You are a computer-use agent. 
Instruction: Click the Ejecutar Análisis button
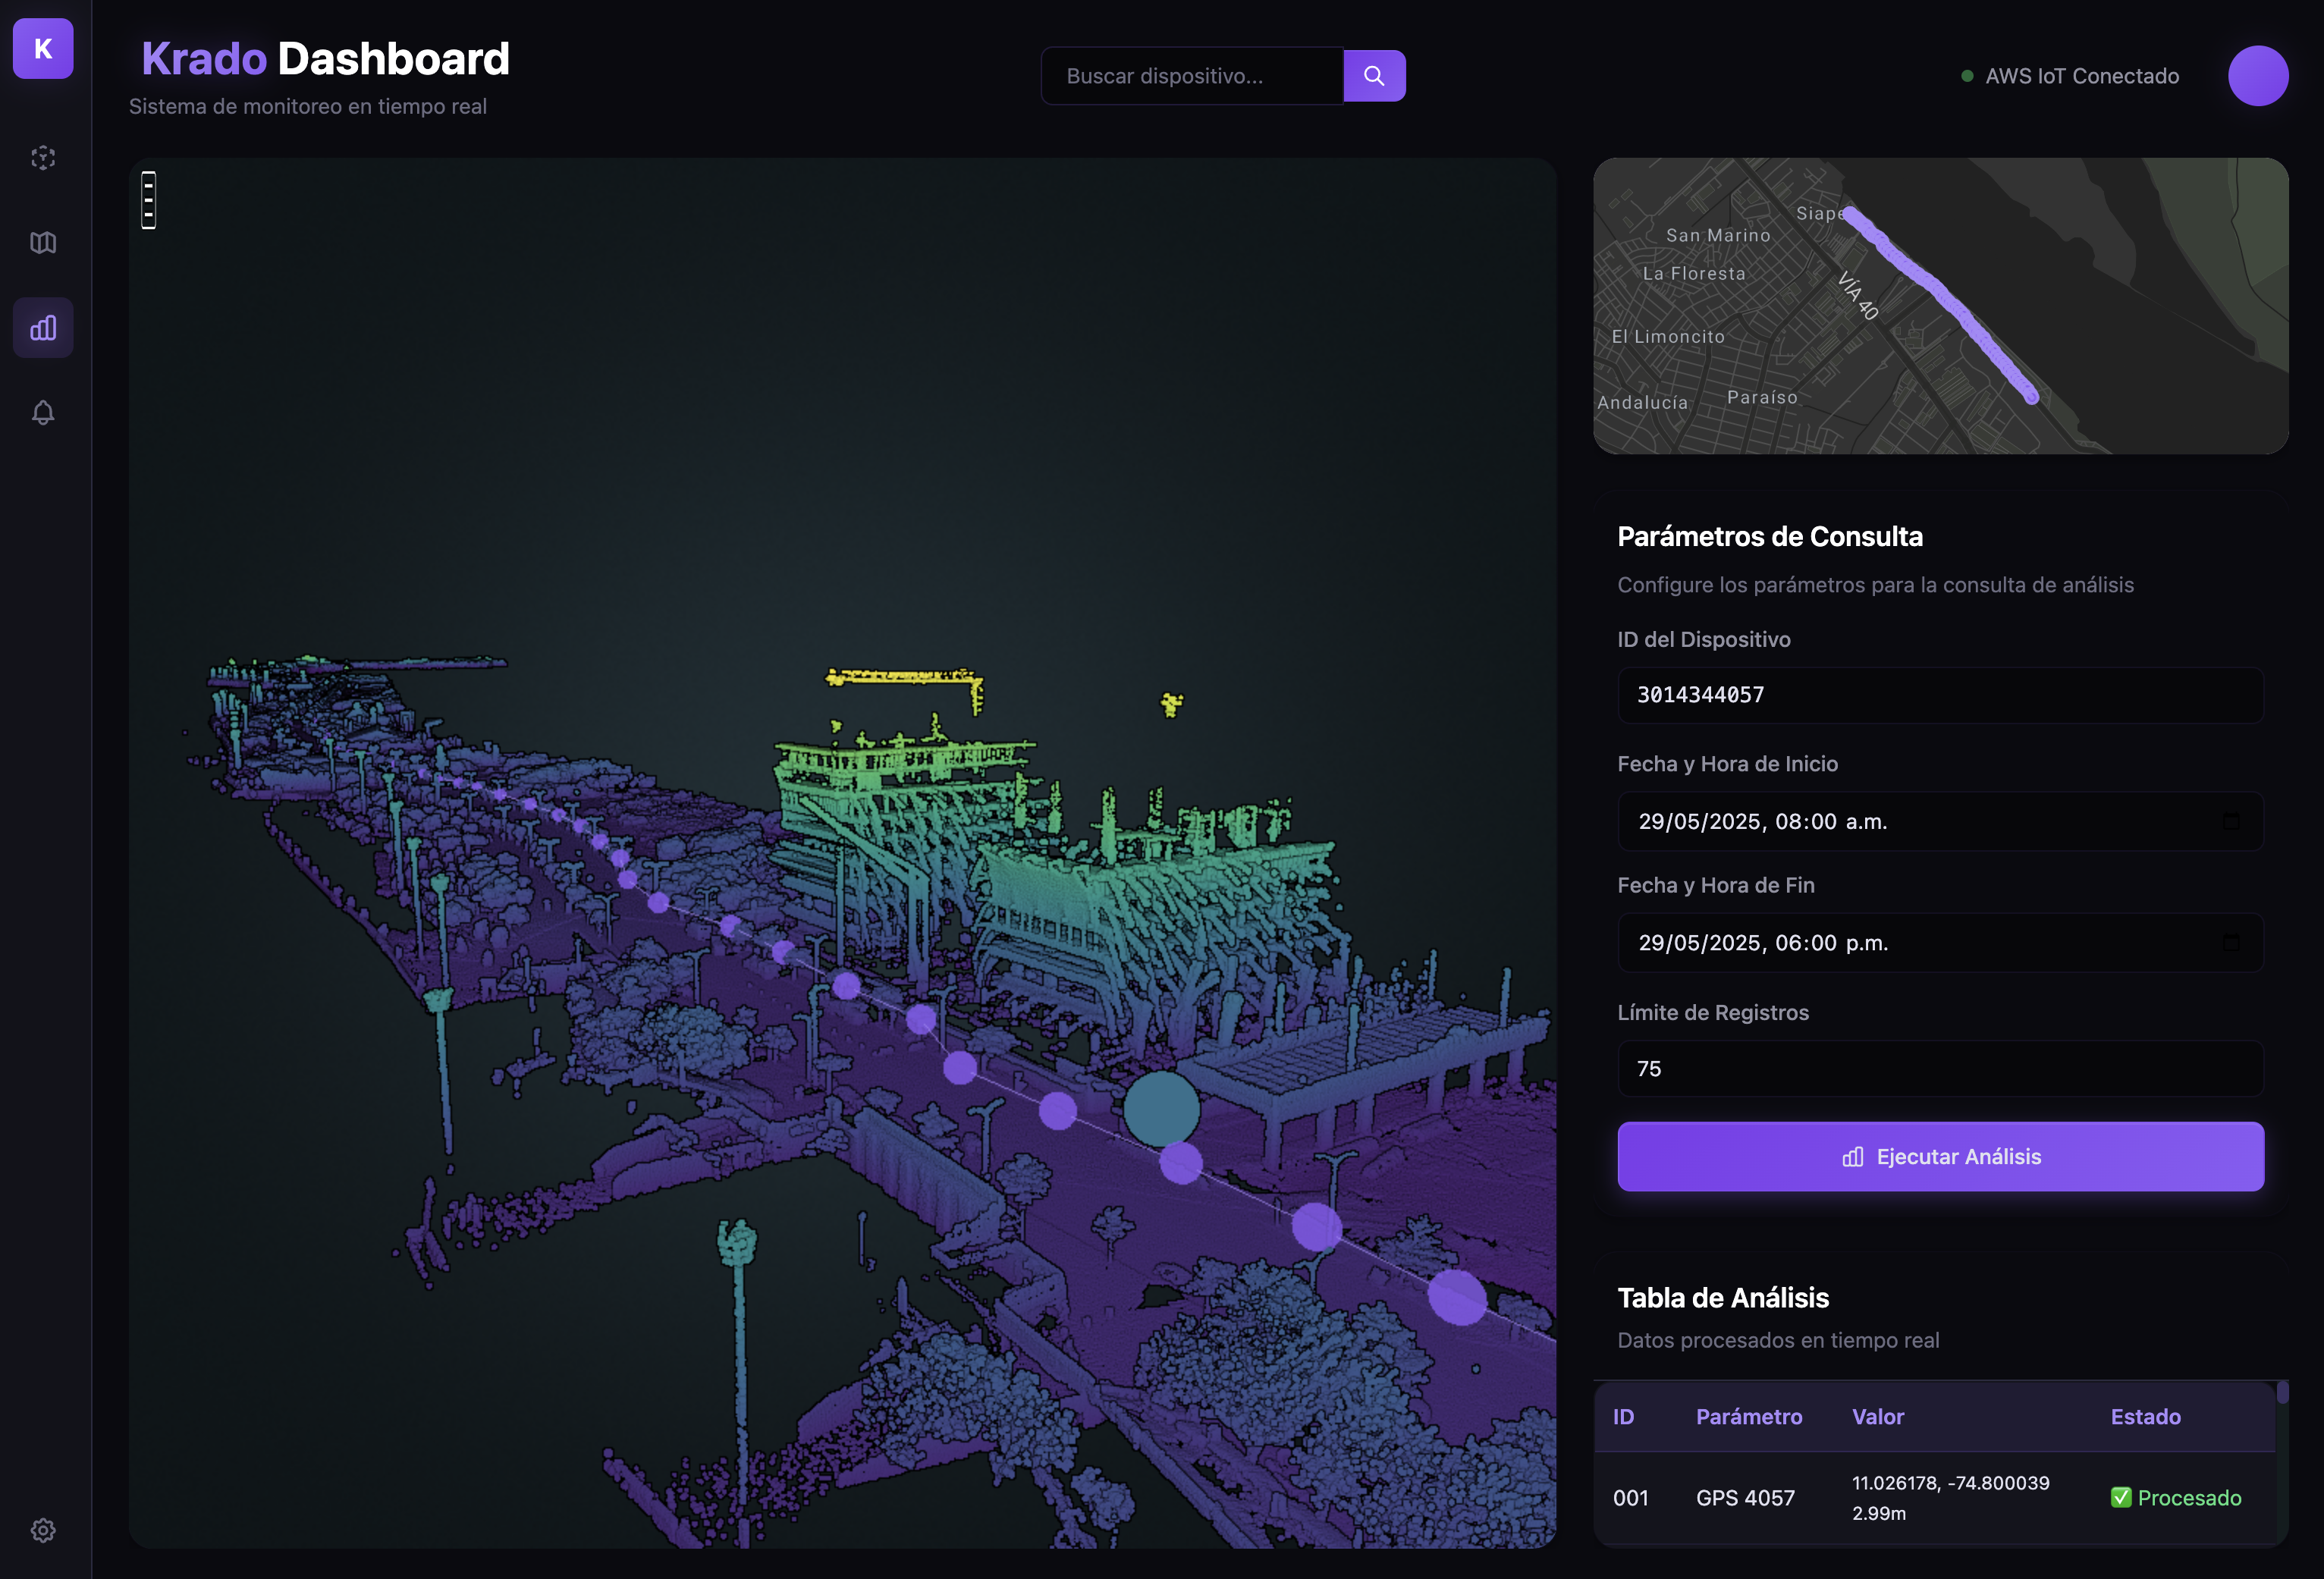pos(1940,1156)
